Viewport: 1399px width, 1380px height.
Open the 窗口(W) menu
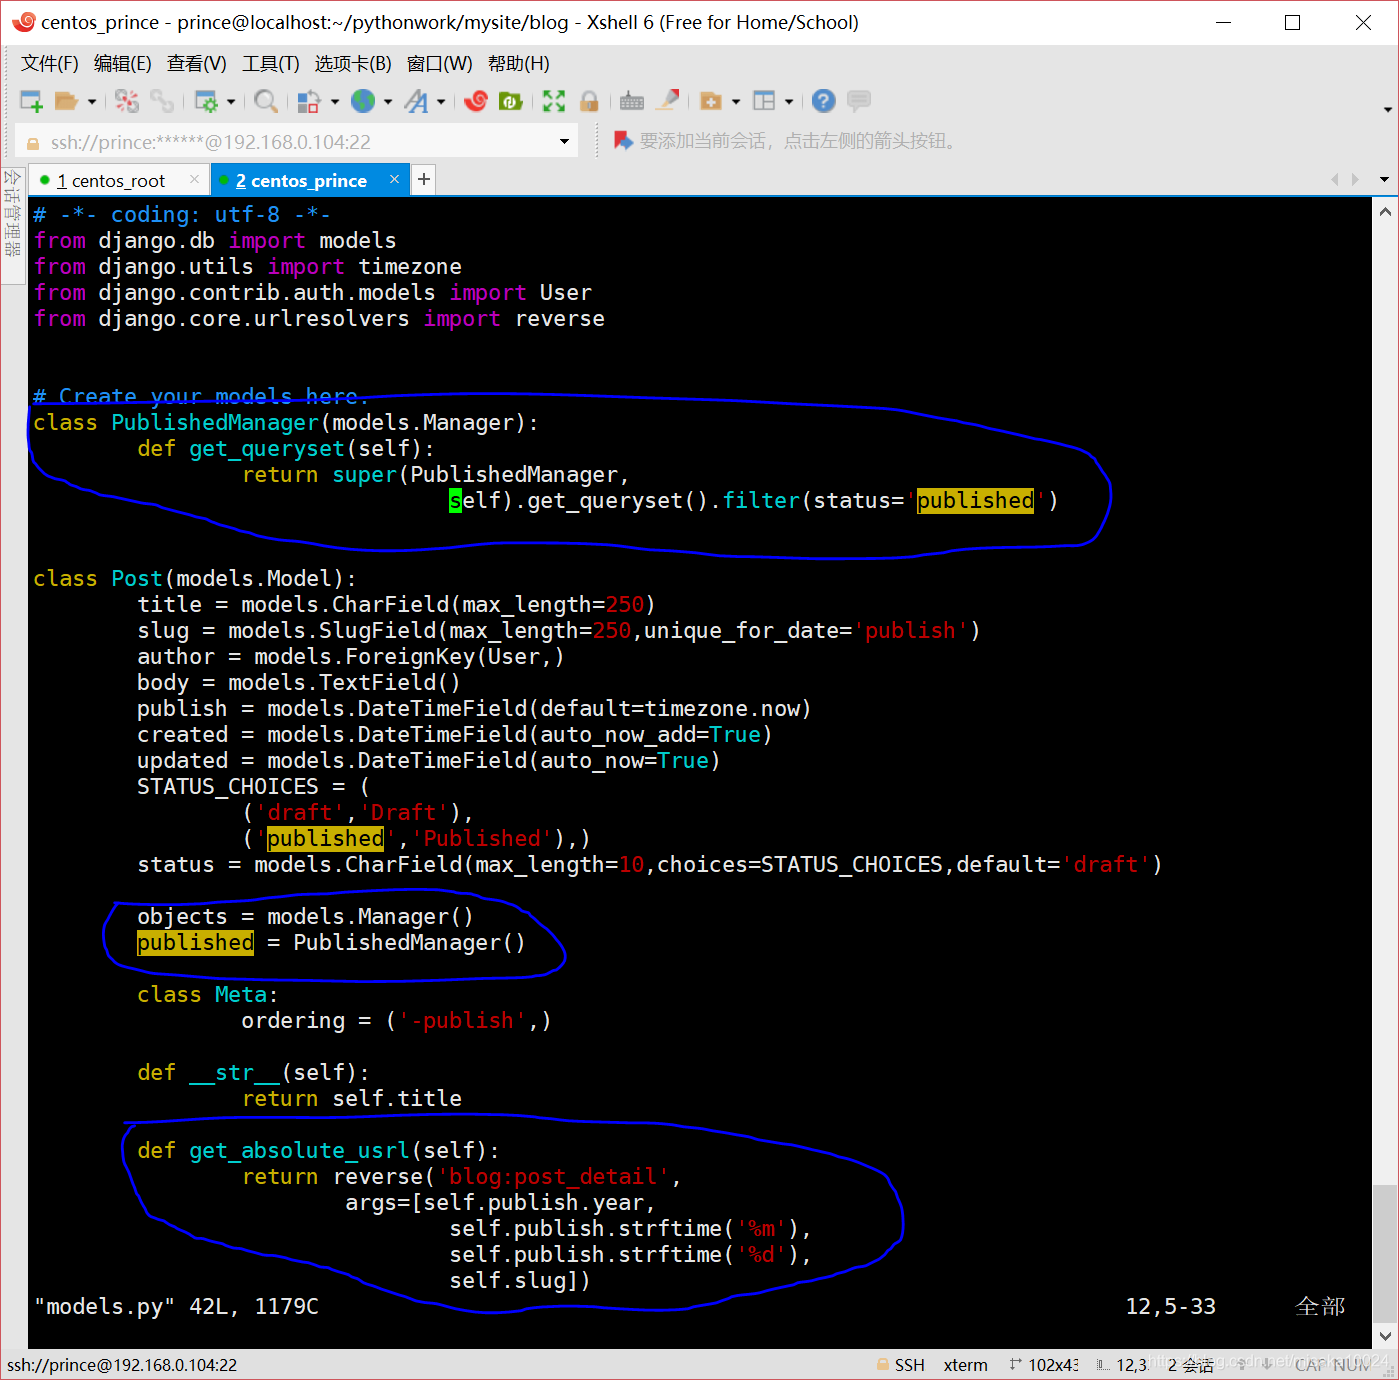pyautogui.click(x=440, y=64)
